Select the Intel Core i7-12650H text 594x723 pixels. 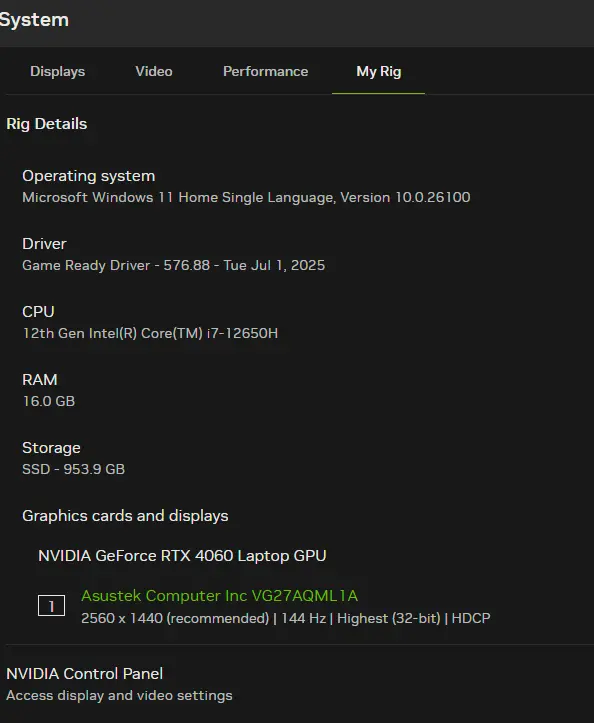(150, 333)
